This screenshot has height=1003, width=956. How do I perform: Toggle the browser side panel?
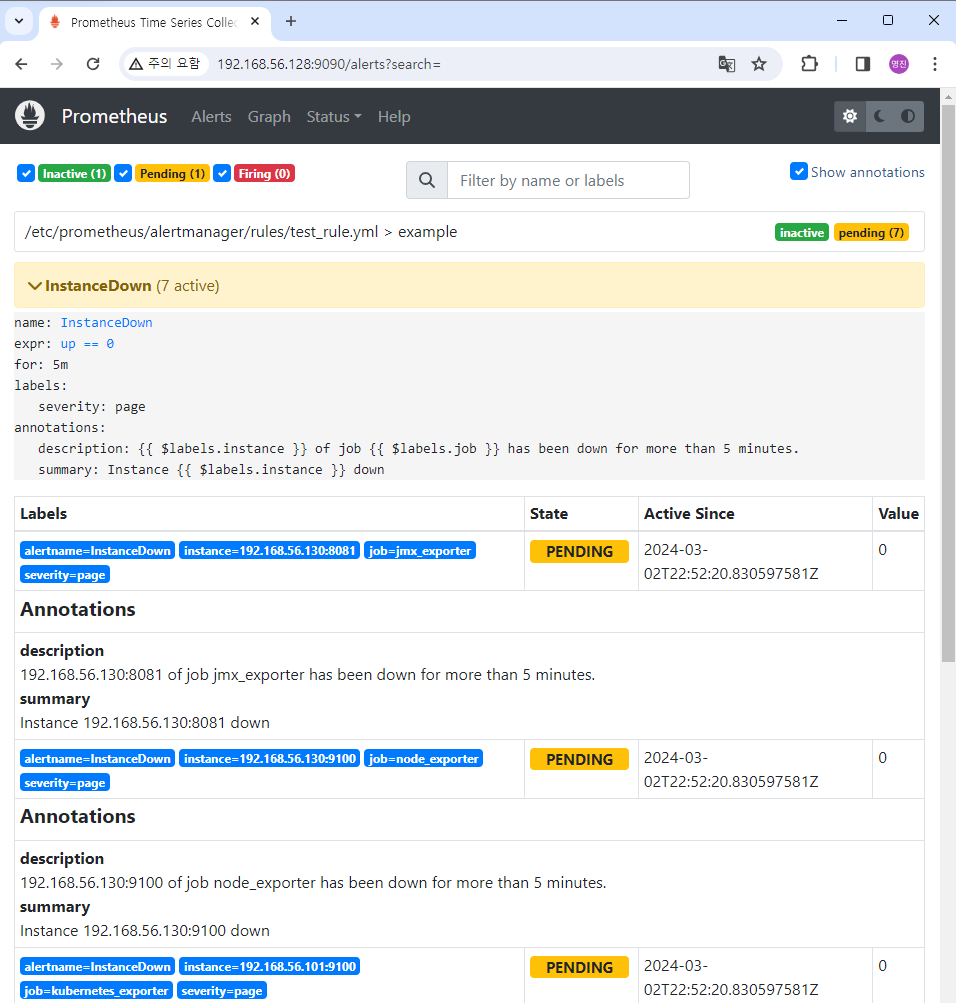point(863,64)
